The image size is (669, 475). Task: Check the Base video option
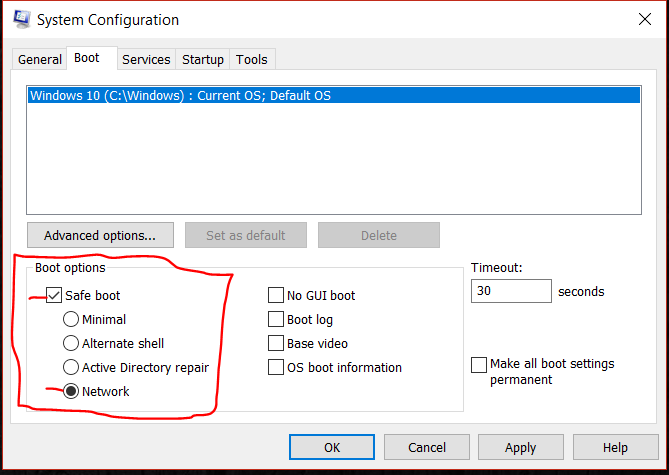coord(276,344)
